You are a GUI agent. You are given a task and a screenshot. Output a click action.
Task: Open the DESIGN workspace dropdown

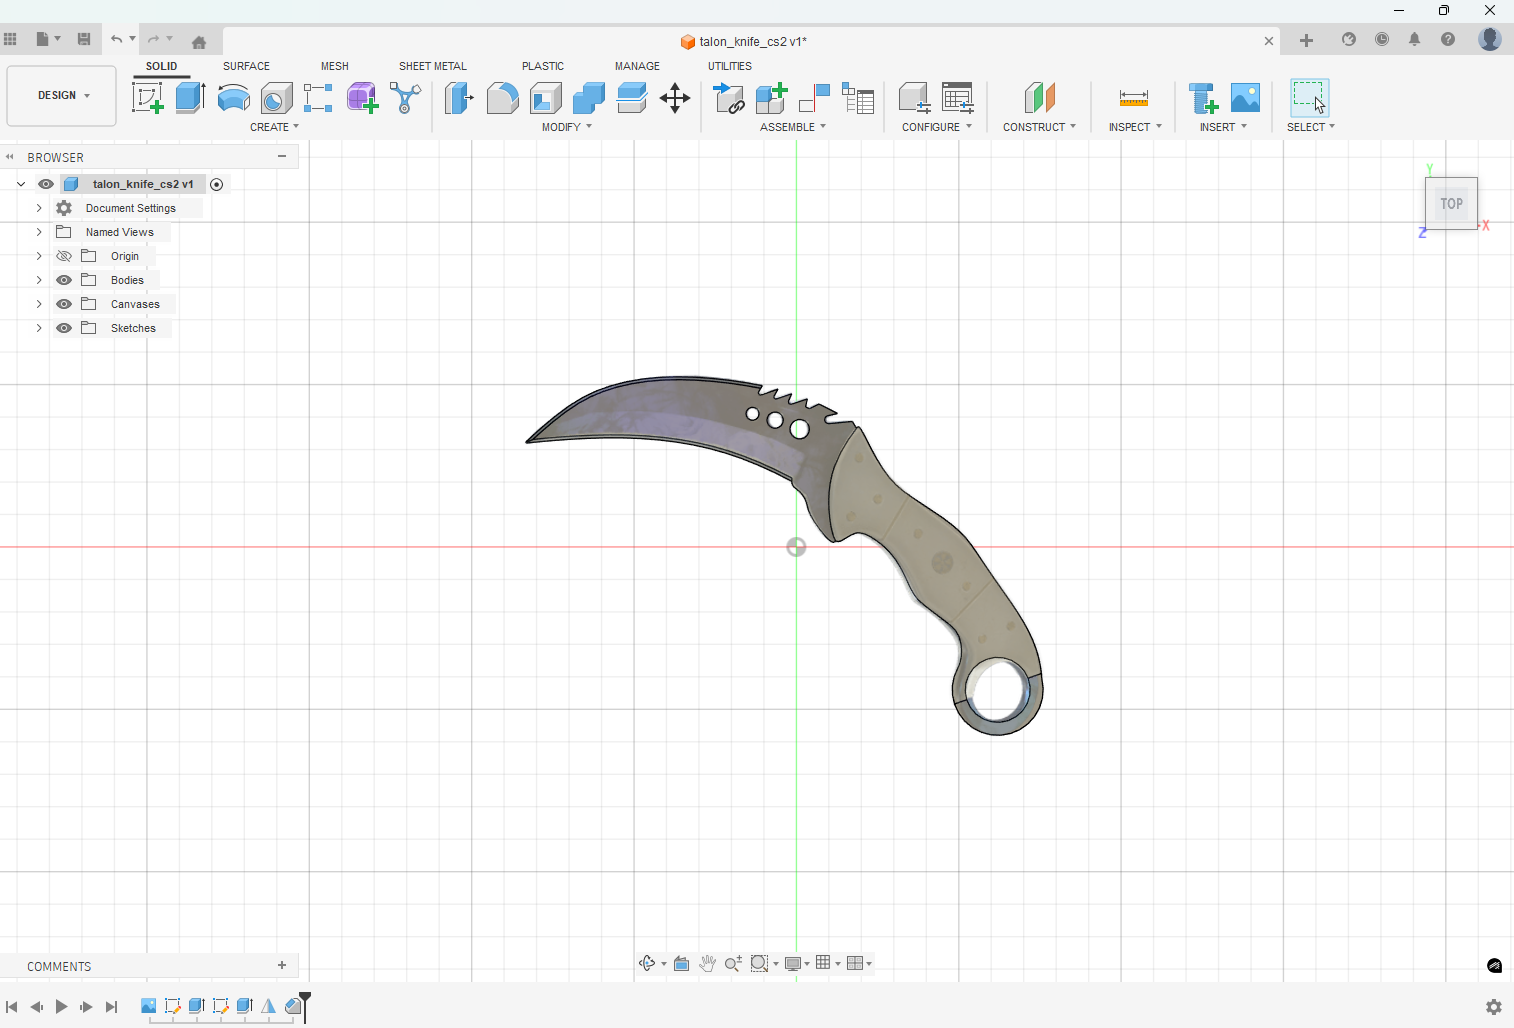(x=62, y=96)
